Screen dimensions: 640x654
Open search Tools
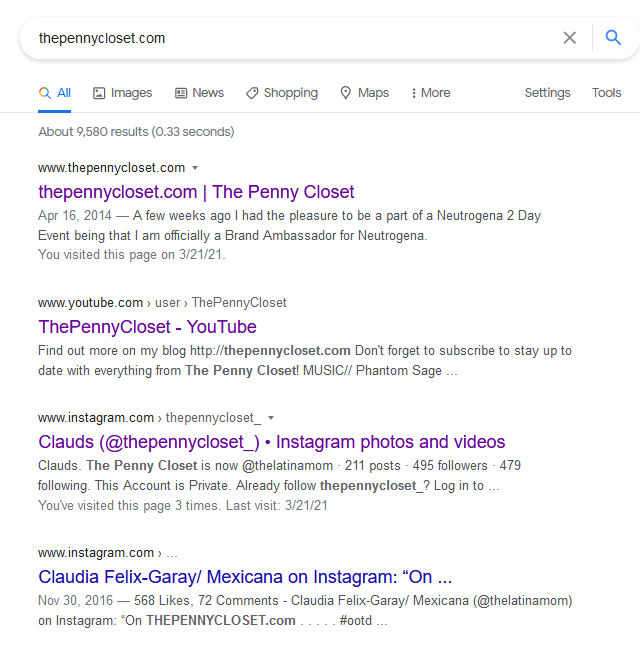coord(606,93)
